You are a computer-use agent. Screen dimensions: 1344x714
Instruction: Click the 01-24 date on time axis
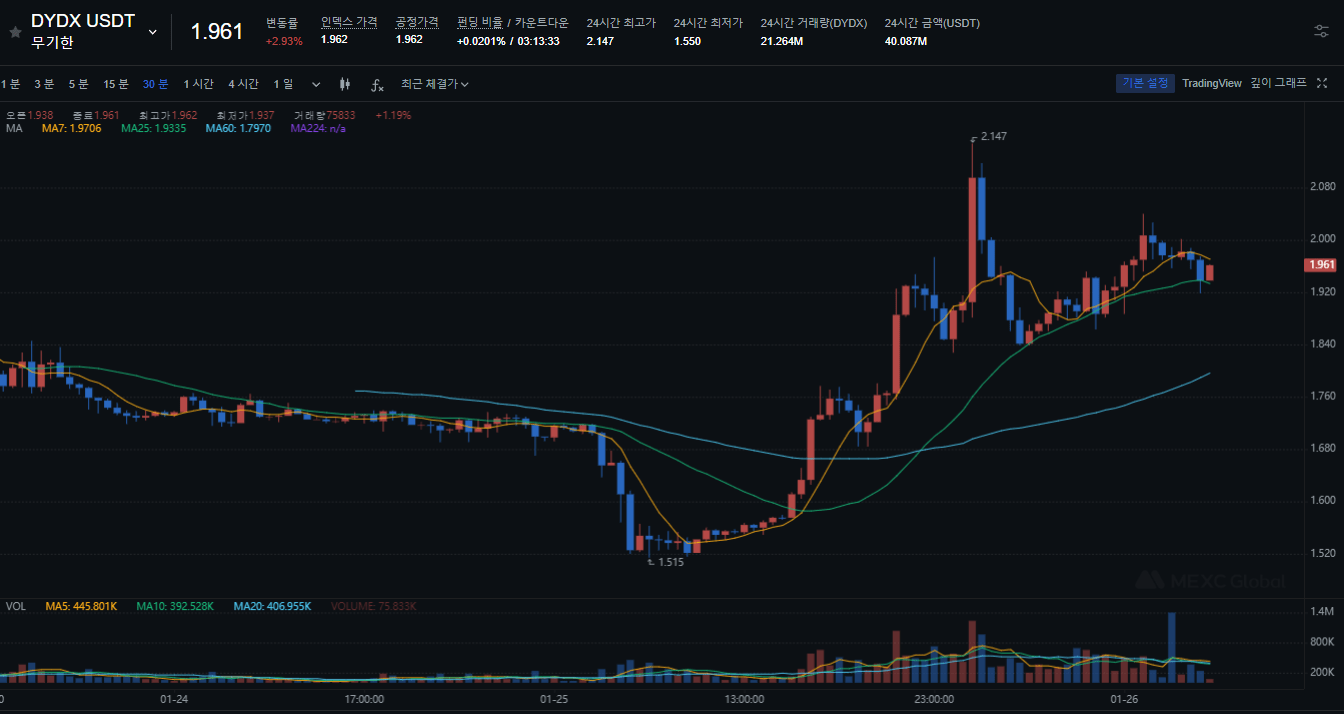pyautogui.click(x=174, y=698)
